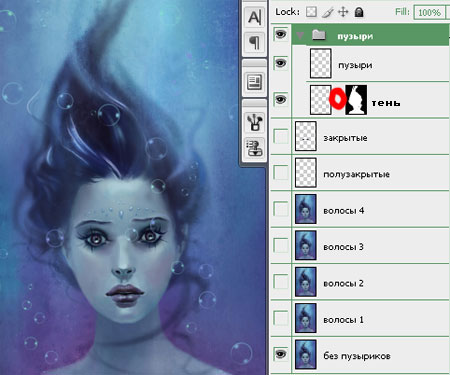Select the тень layer mask thumbnail

356,100
